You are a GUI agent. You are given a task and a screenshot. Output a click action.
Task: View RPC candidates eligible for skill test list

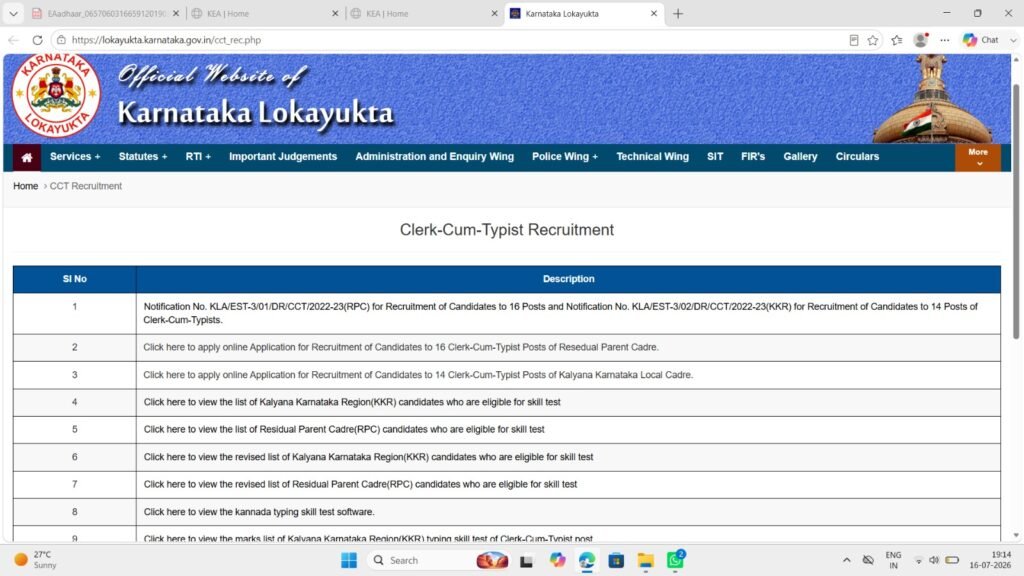pyautogui.click(x=344, y=430)
